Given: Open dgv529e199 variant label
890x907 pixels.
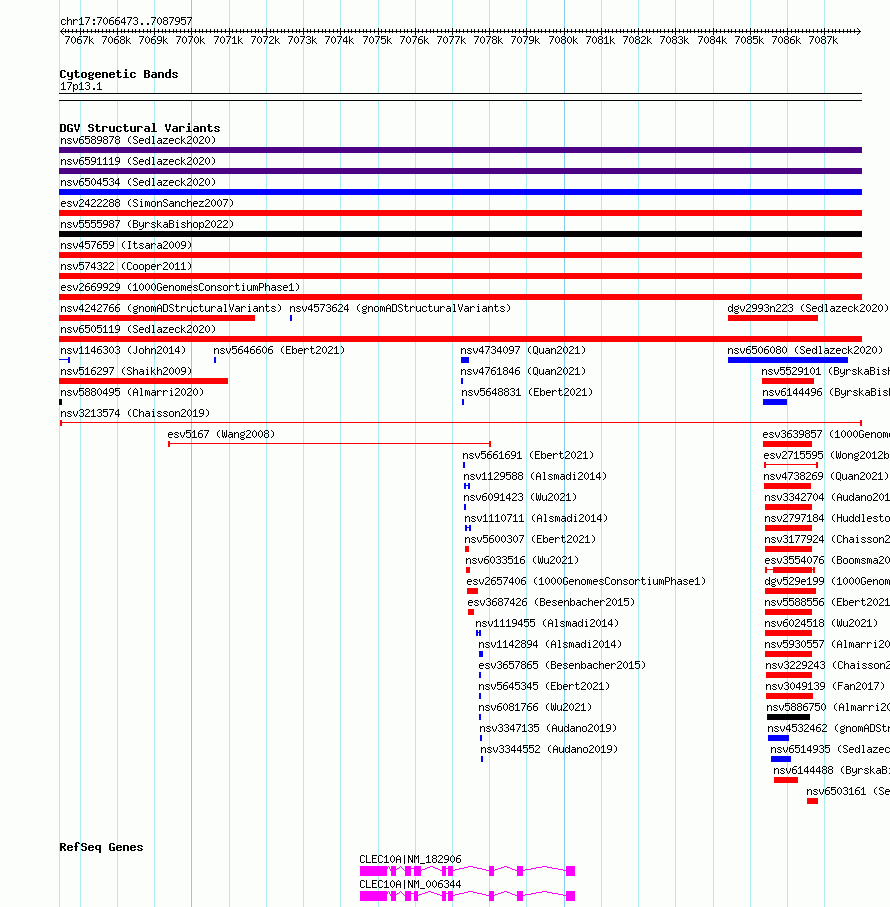Looking at the screenshot, I should pos(827,582).
